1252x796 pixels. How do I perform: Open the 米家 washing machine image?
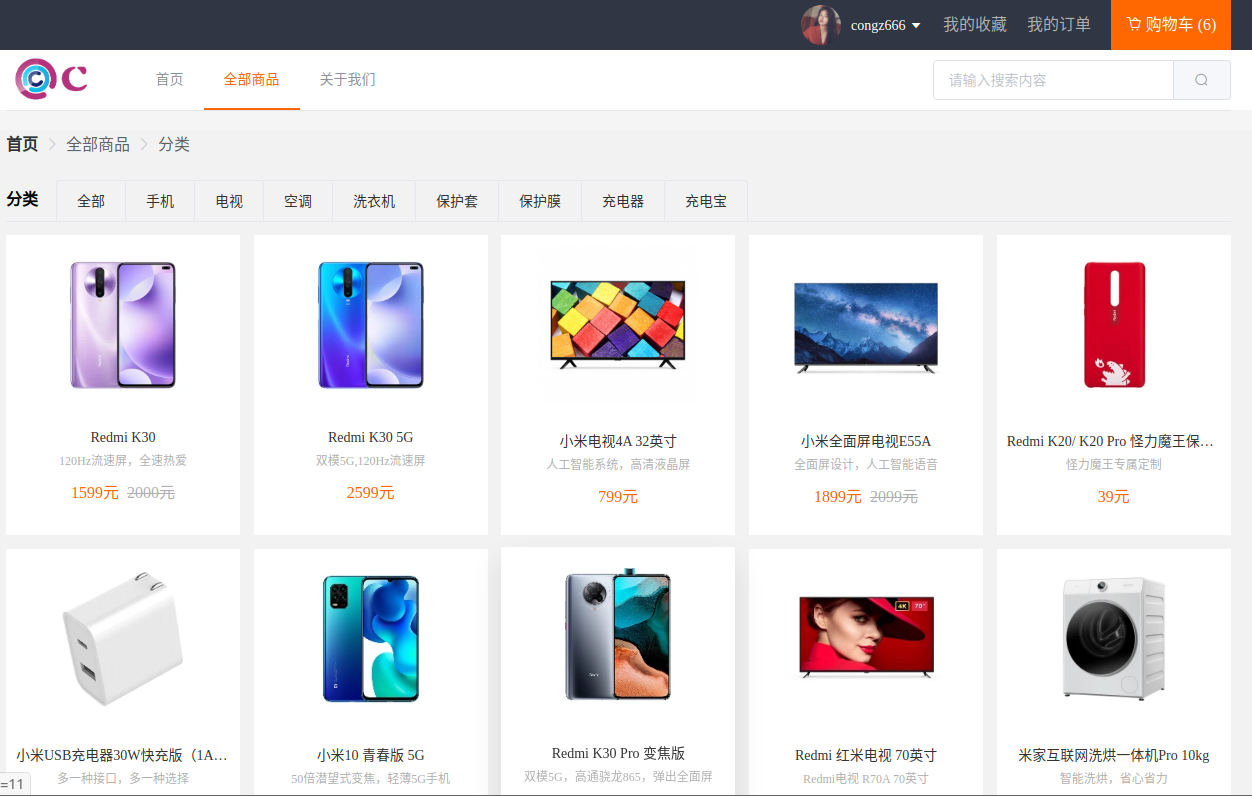click(x=1114, y=637)
